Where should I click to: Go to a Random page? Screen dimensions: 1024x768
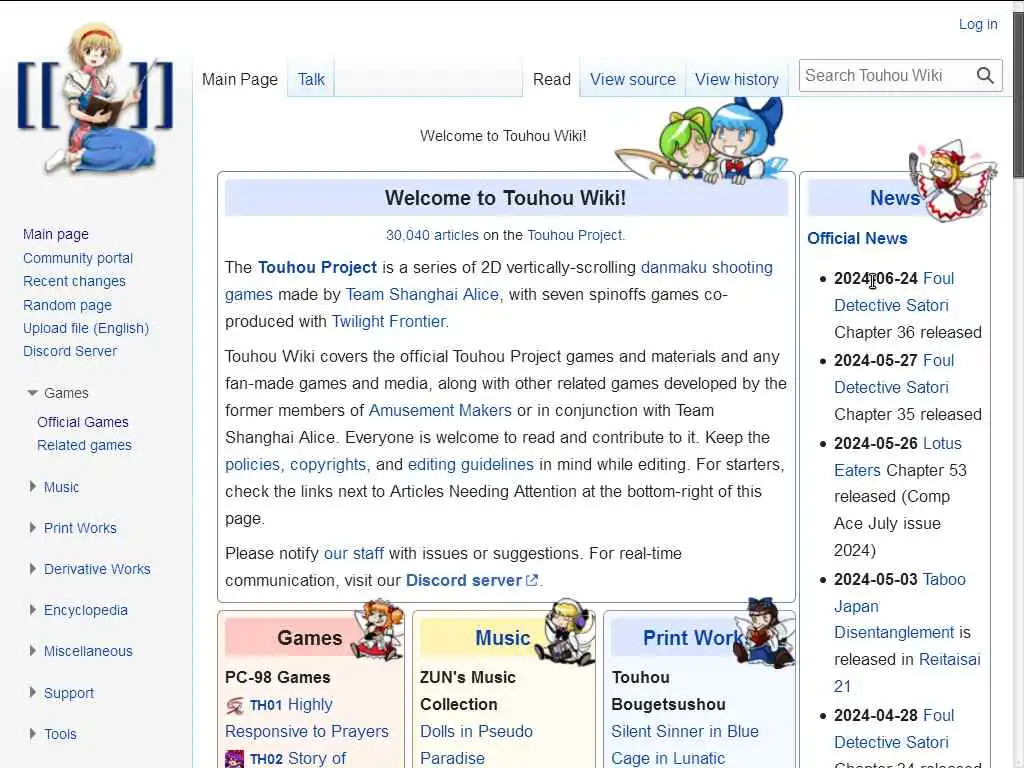[x=67, y=305]
